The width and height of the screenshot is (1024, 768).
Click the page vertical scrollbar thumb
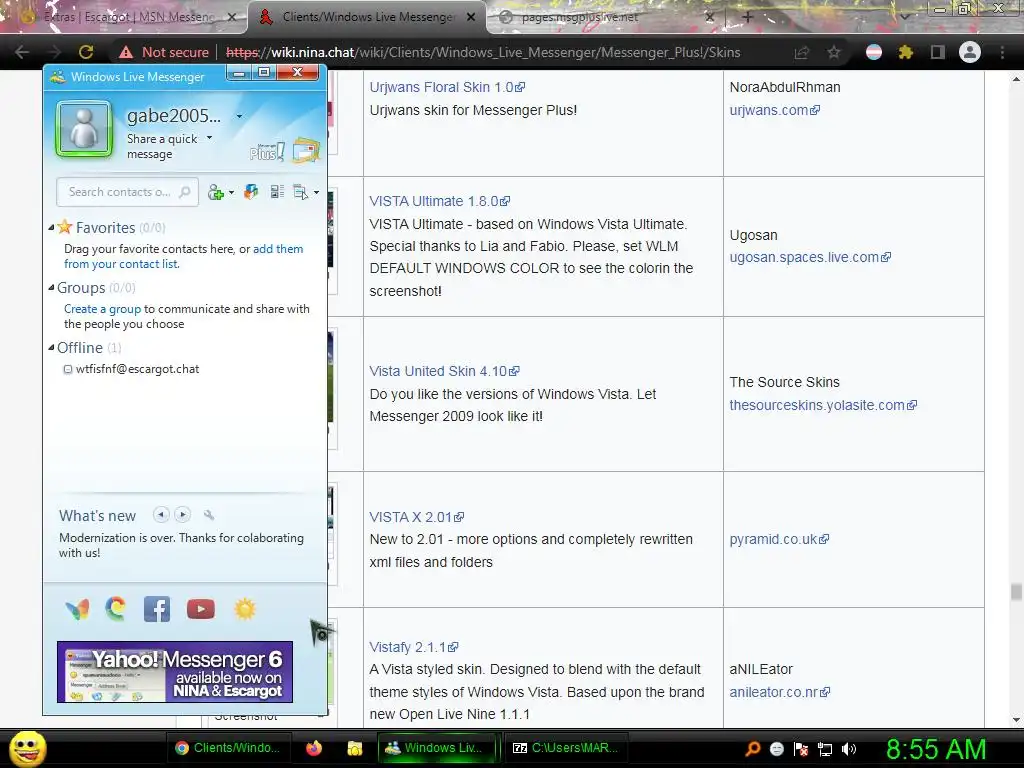[x=1016, y=591]
